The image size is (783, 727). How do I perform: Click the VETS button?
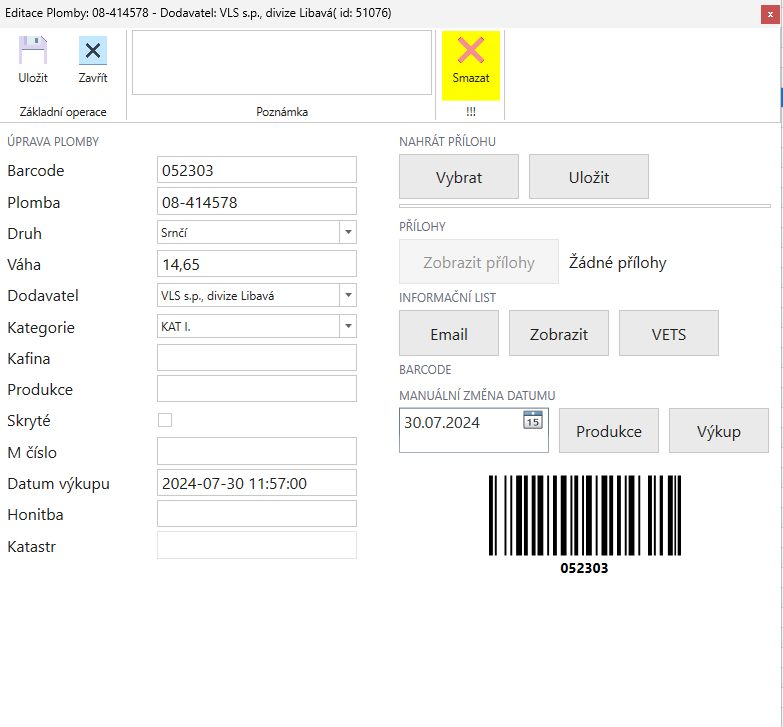(669, 334)
